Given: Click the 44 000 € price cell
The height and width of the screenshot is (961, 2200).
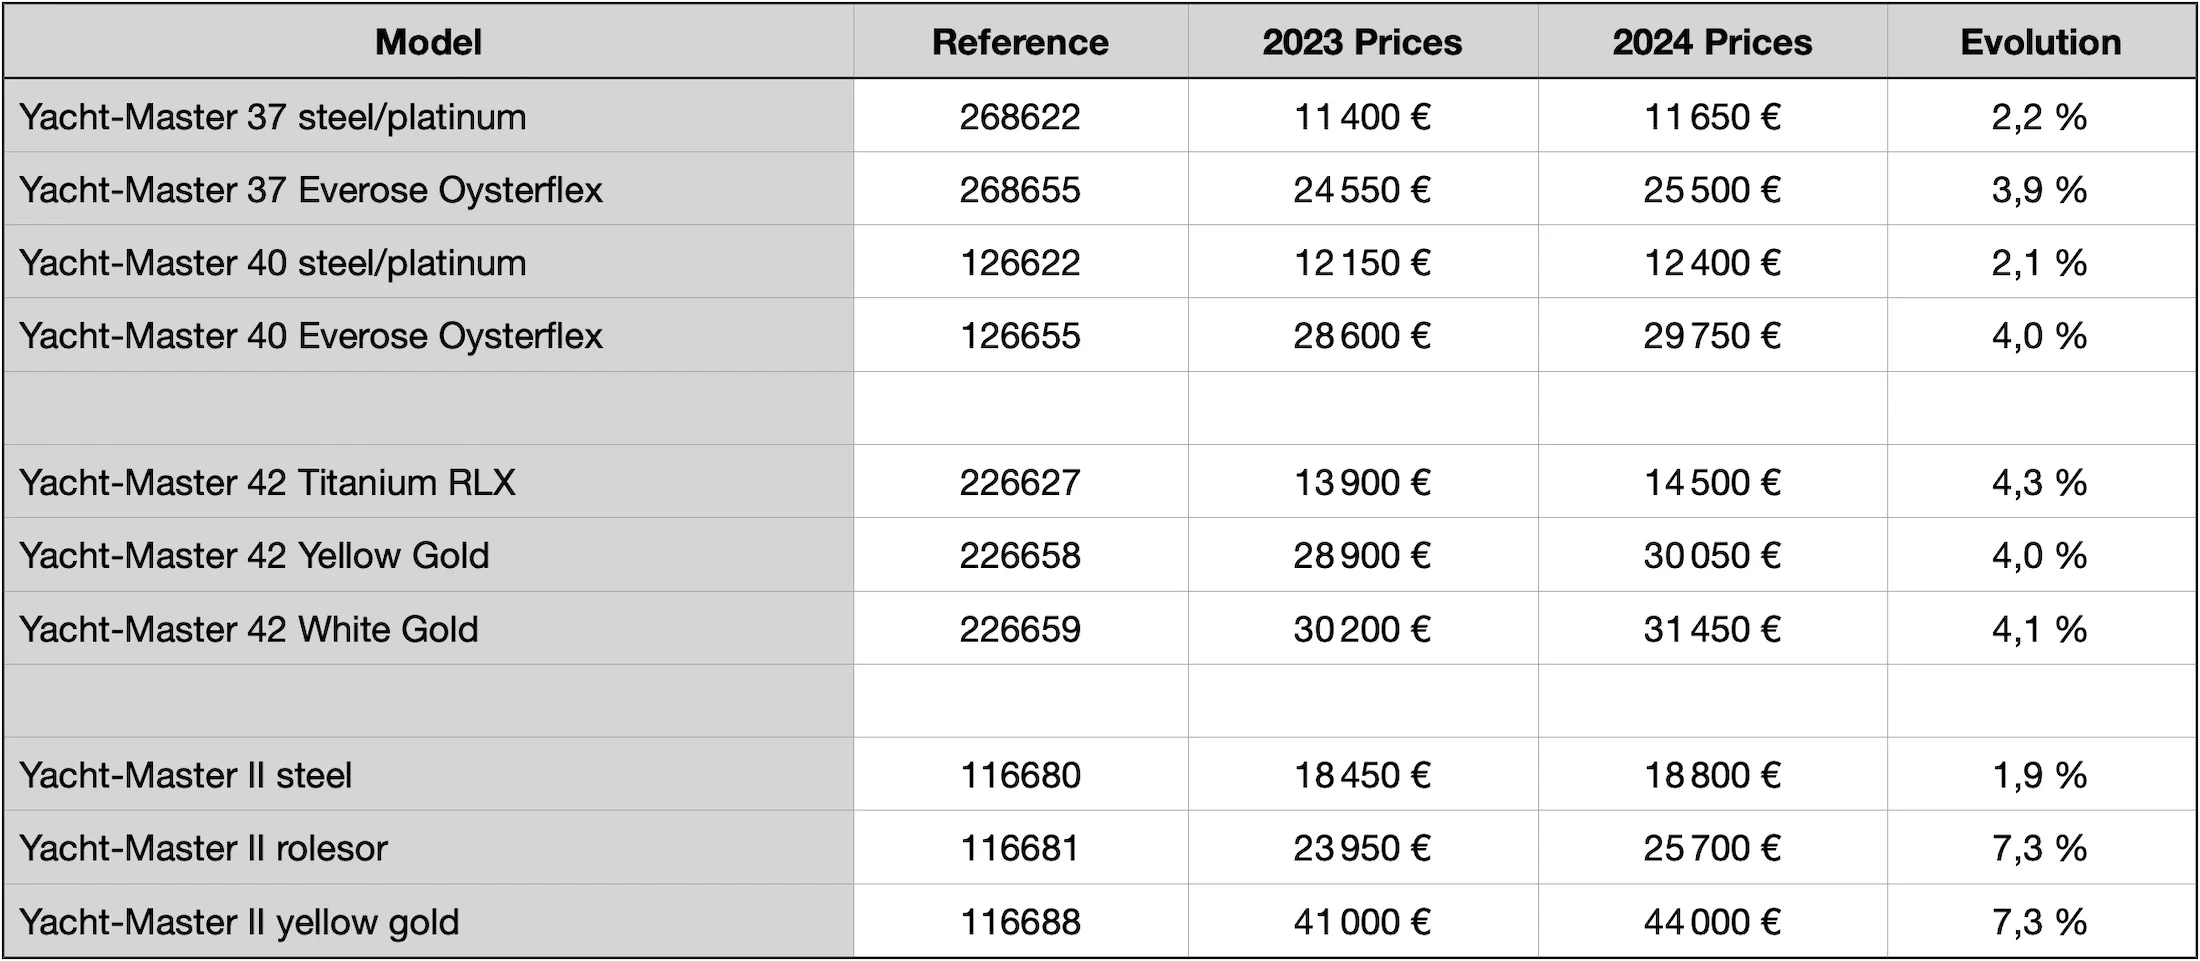Looking at the screenshot, I should point(1712,922).
